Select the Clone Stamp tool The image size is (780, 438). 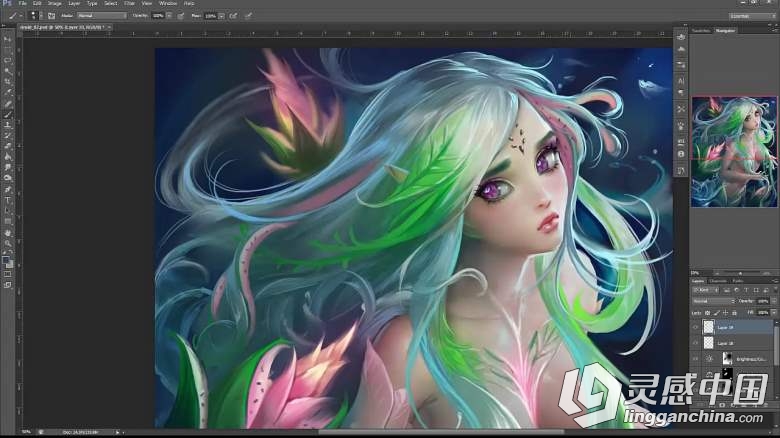pyautogui.click(x=7, y=125)
